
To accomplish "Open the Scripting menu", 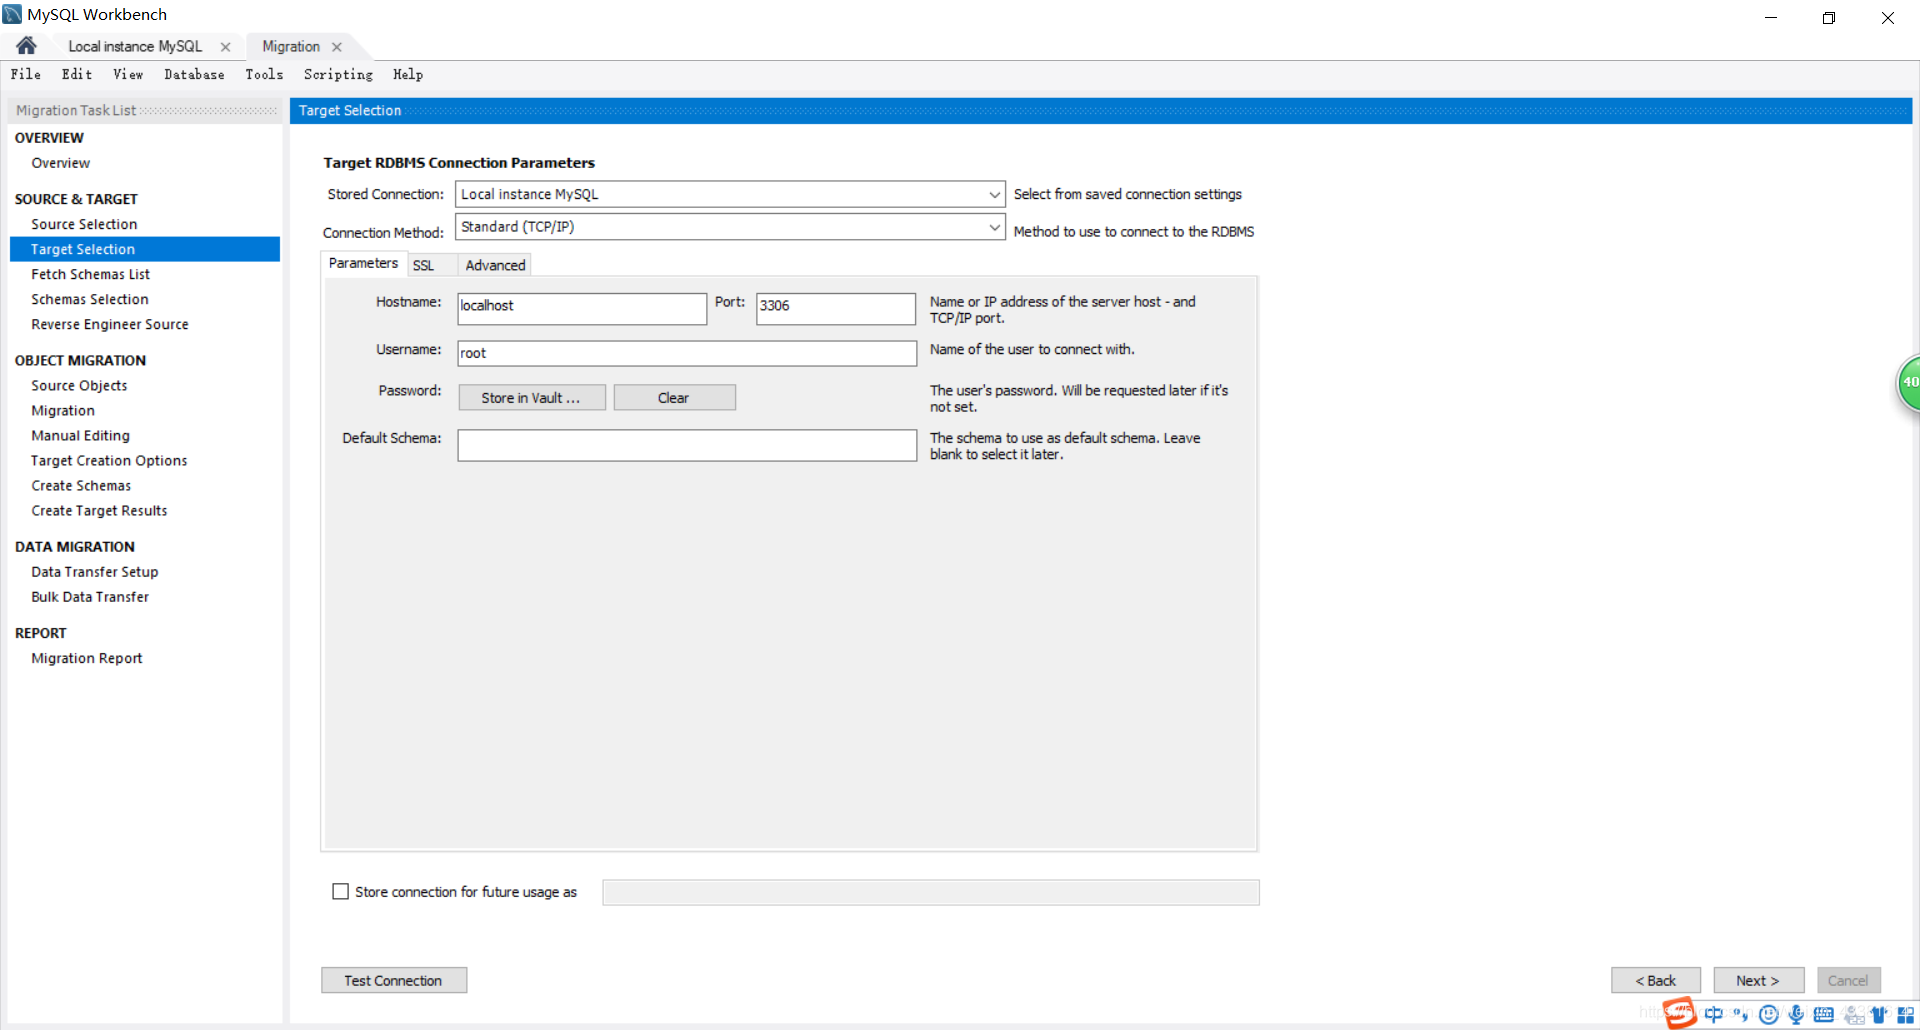I will tap(338, 74).
